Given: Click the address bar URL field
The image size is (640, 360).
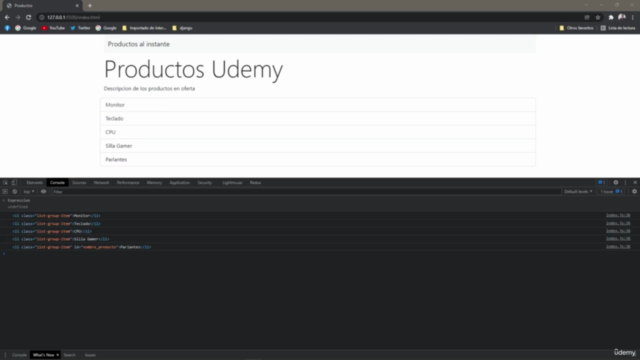Looking at the screenshot, I should coord(310,17).
